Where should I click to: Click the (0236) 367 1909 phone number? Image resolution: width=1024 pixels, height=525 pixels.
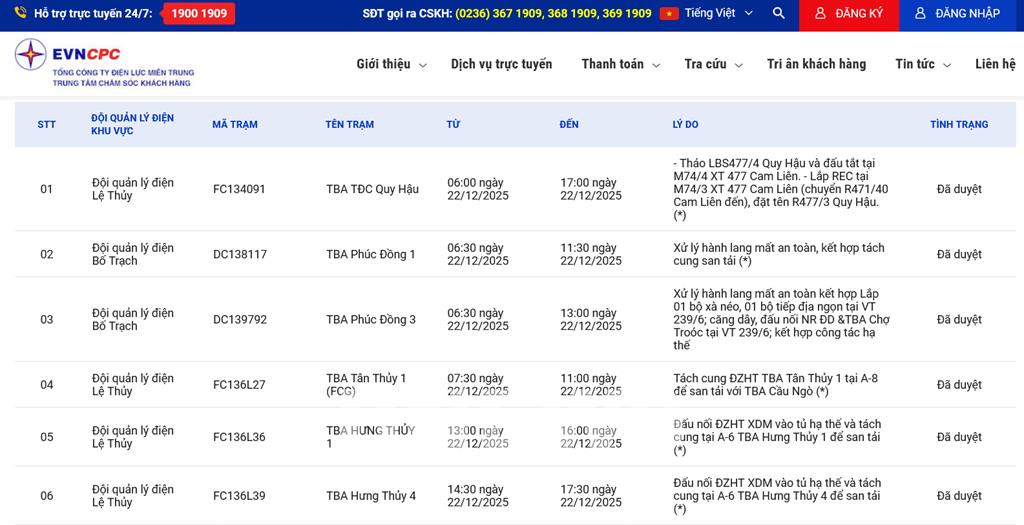498,14
